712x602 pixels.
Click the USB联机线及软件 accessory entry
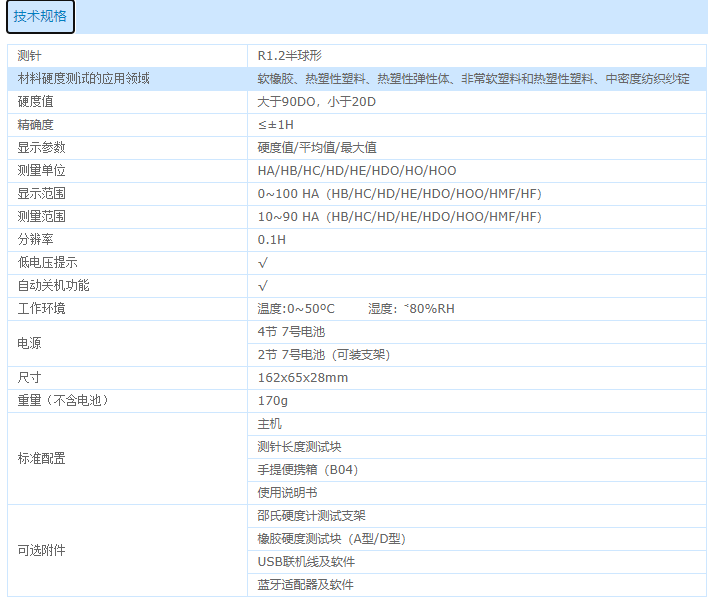coord(306,562)
